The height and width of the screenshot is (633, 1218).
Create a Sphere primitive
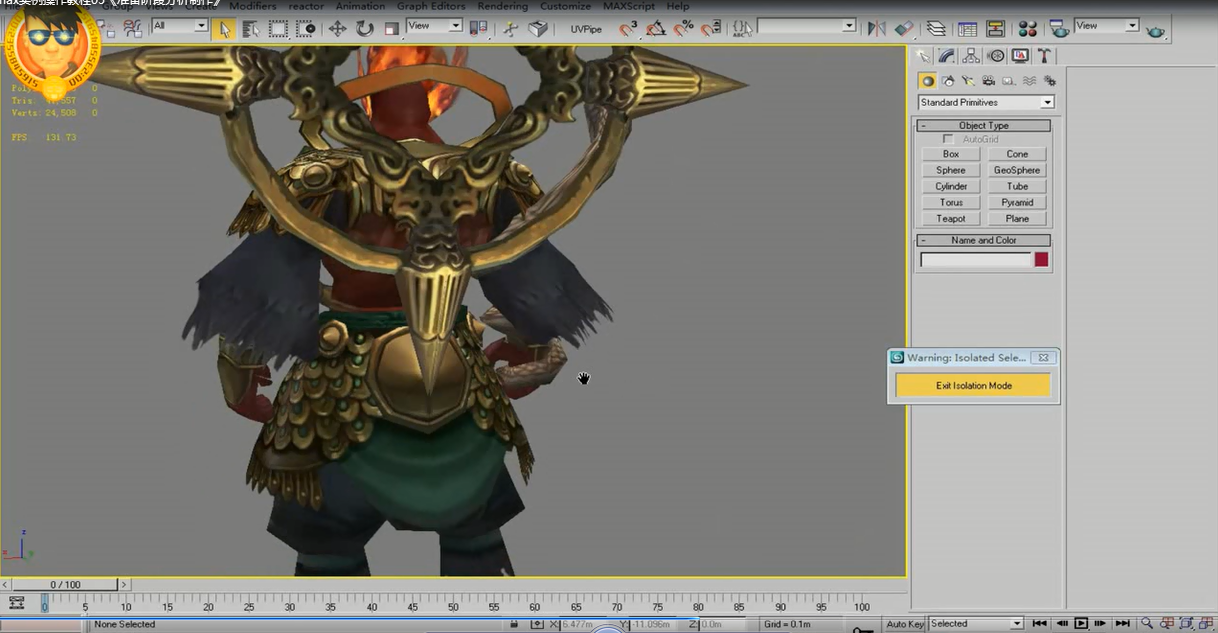(x=951, y=170)
